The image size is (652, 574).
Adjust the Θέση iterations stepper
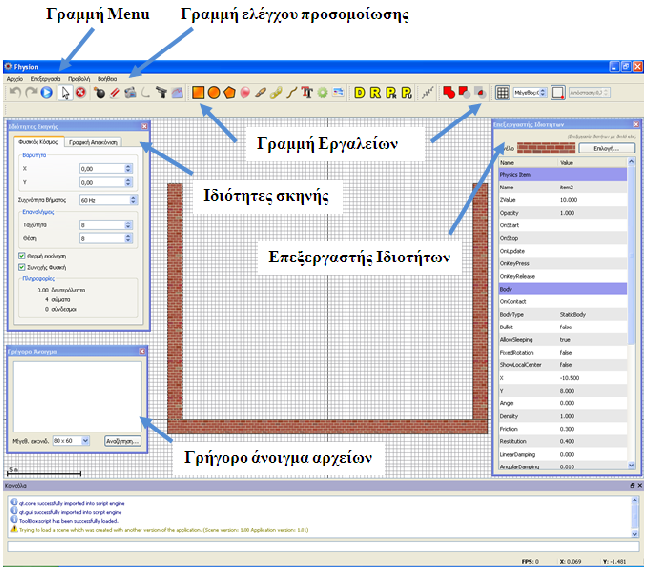pyautogui.click(x=128, y=238)
